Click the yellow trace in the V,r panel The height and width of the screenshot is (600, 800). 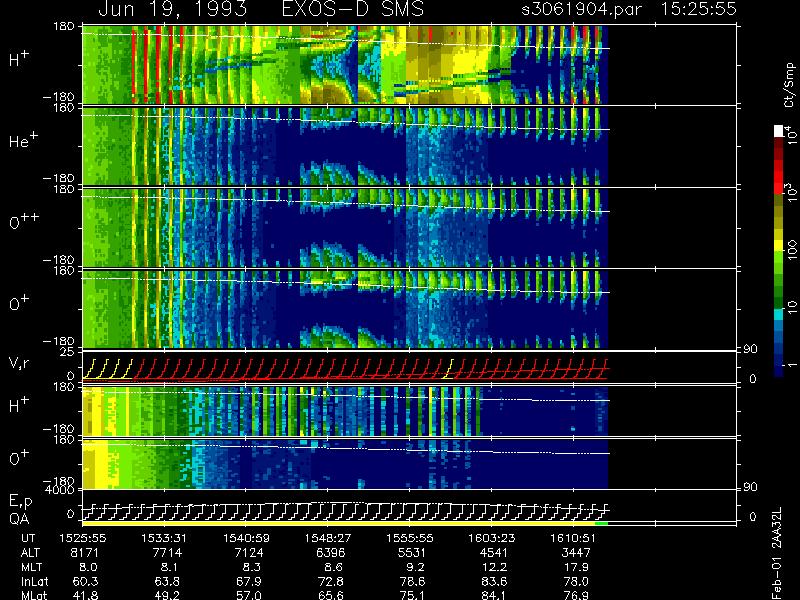[108, 368]
